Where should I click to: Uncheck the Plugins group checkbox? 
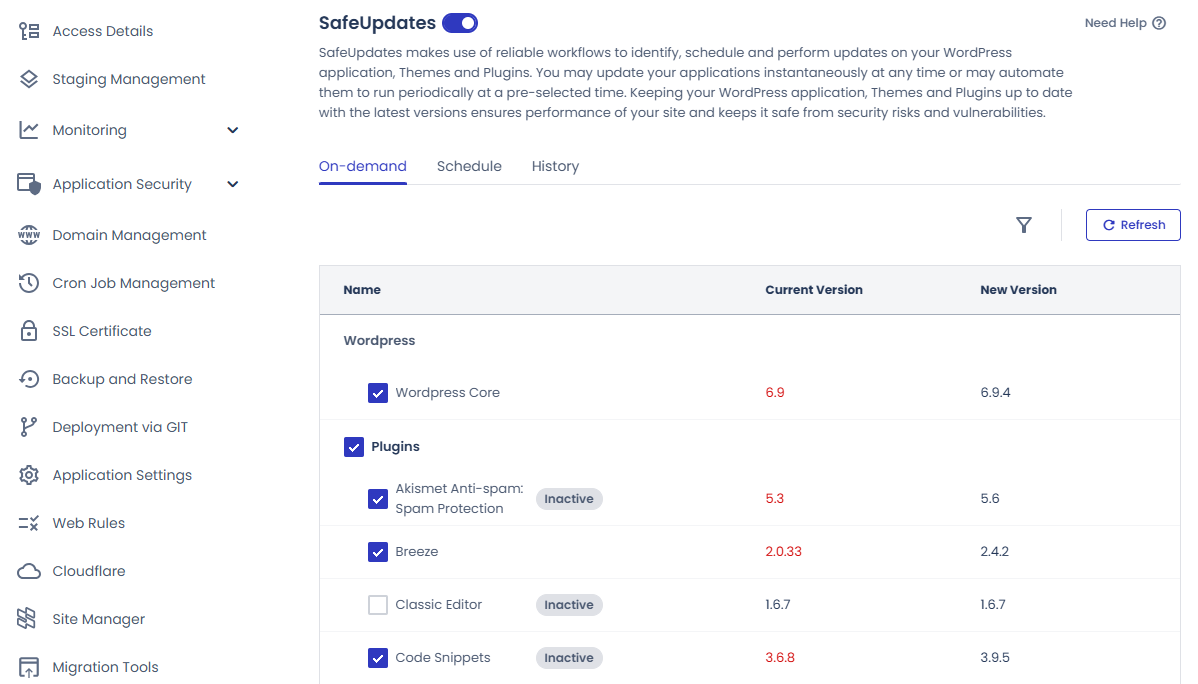pyautogui.click(x=354, y=447)
